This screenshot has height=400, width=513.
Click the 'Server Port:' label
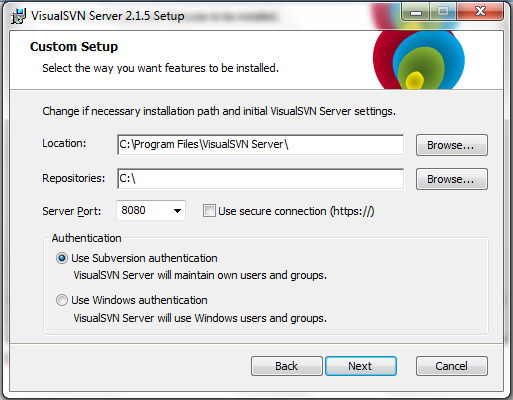point(71,211)
